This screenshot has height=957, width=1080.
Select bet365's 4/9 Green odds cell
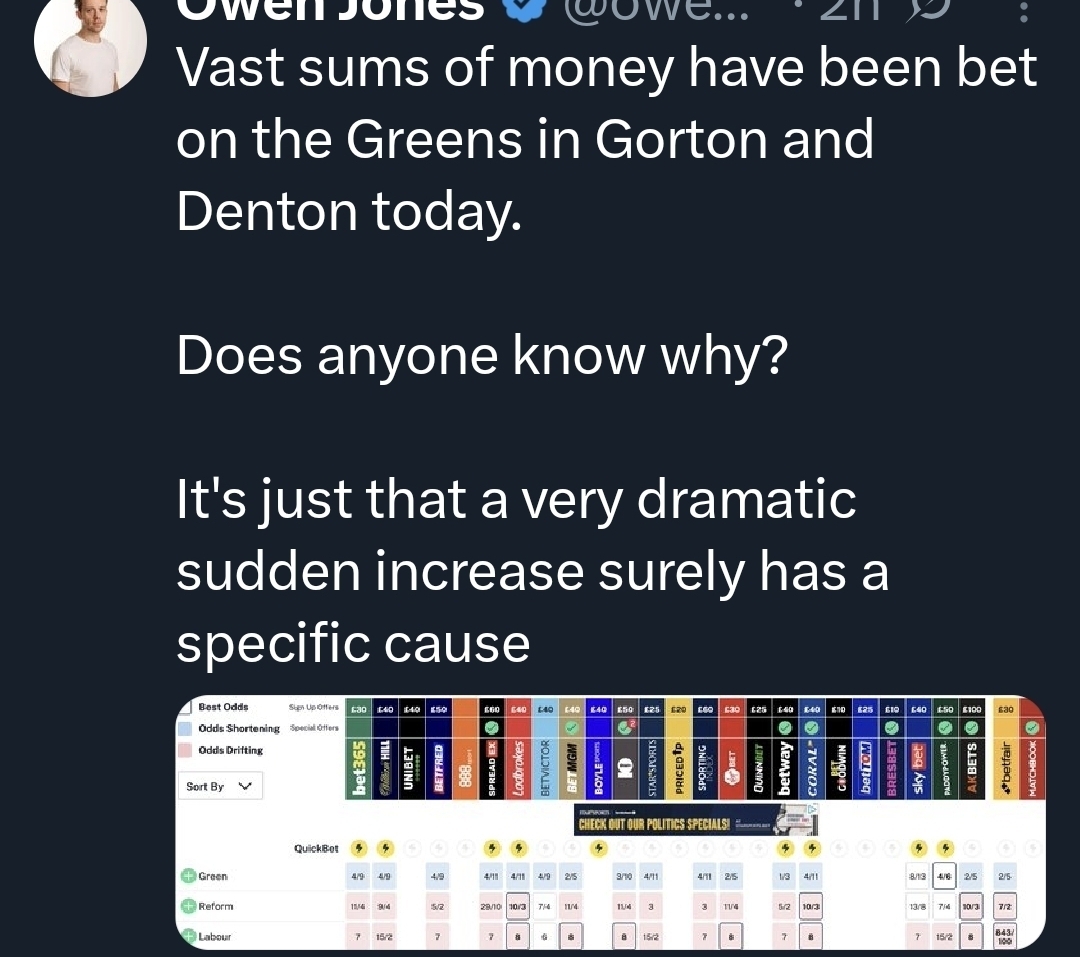coord(358,876)
